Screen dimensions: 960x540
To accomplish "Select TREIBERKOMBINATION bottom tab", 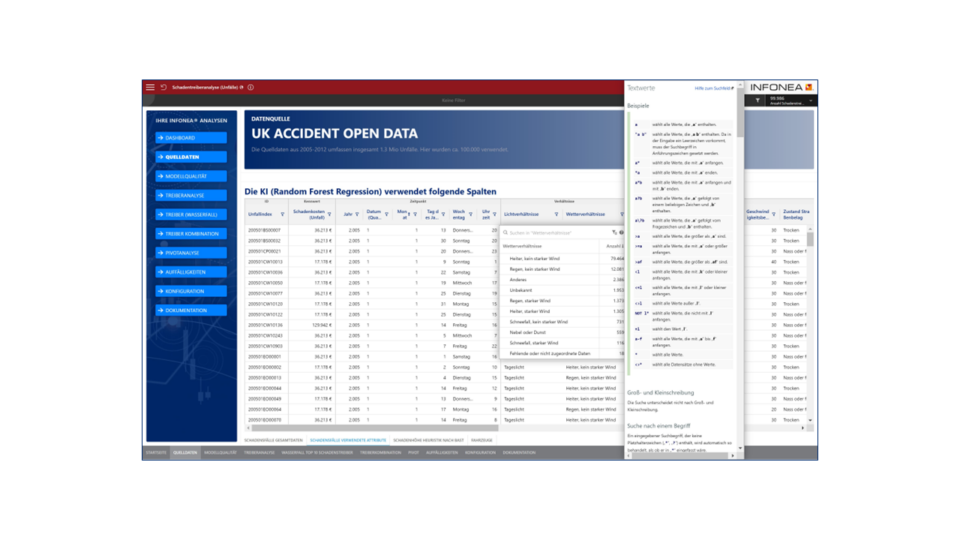I will pyautogui.click(x=381, y=453).
